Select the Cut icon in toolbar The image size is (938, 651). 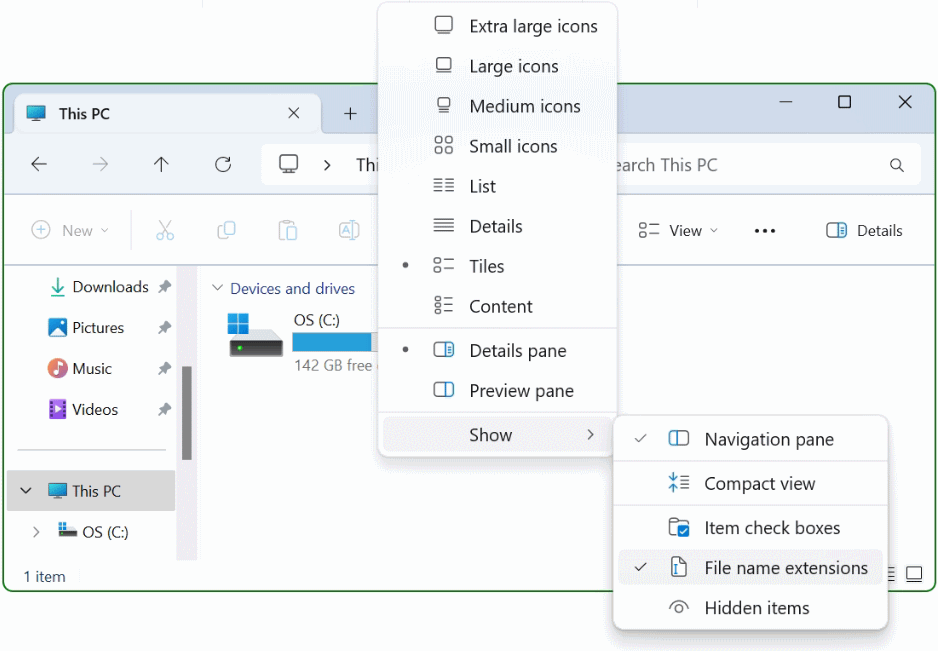tap(165, 230)
